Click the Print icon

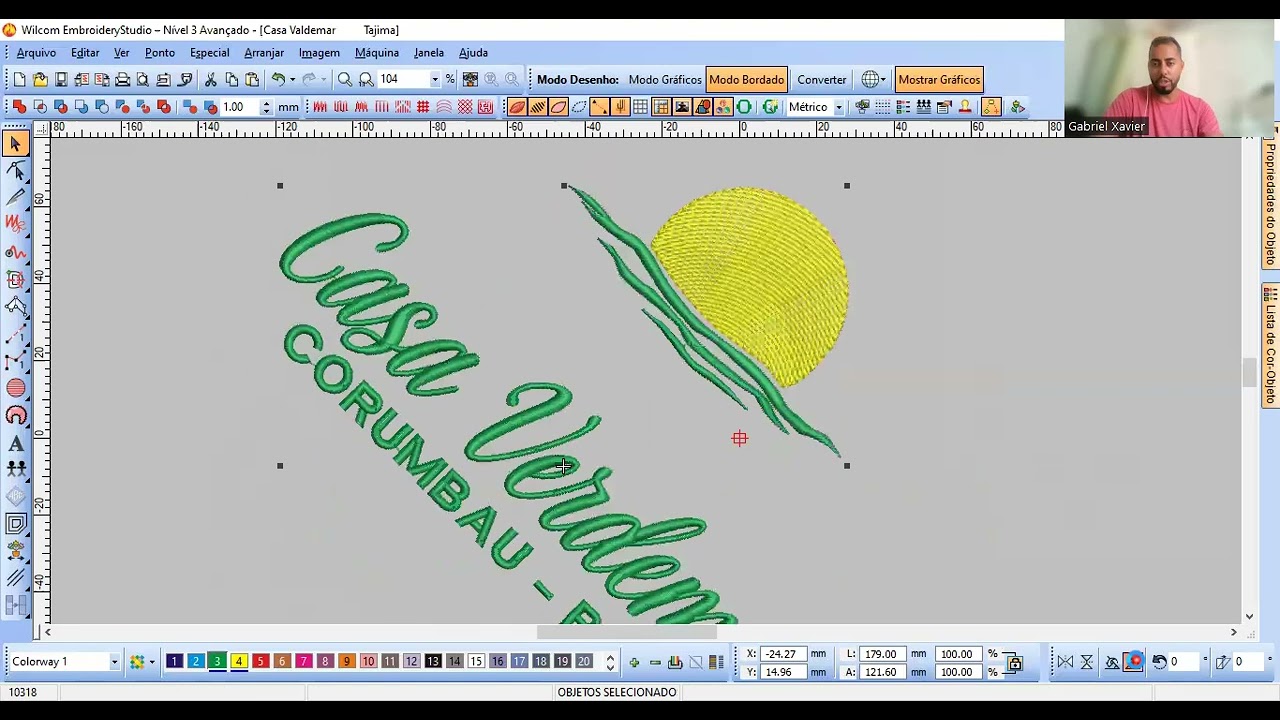tap(122, 79)
